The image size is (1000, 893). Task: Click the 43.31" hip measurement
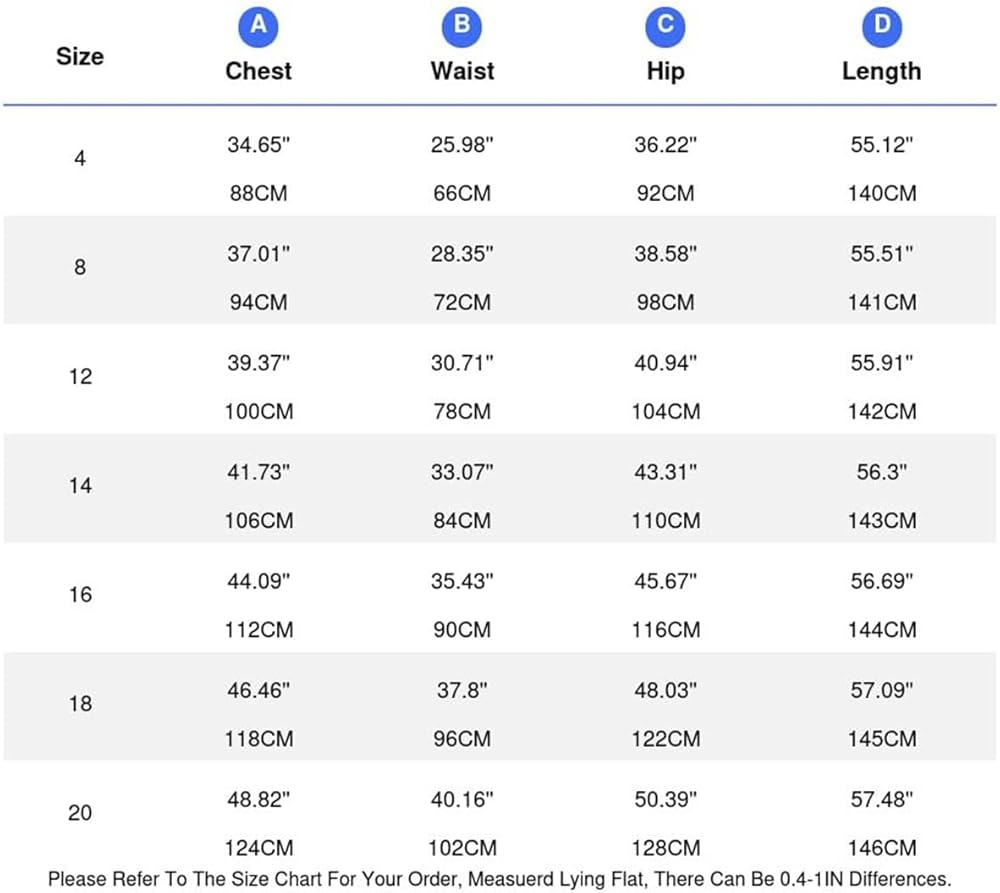pos(665,472)
